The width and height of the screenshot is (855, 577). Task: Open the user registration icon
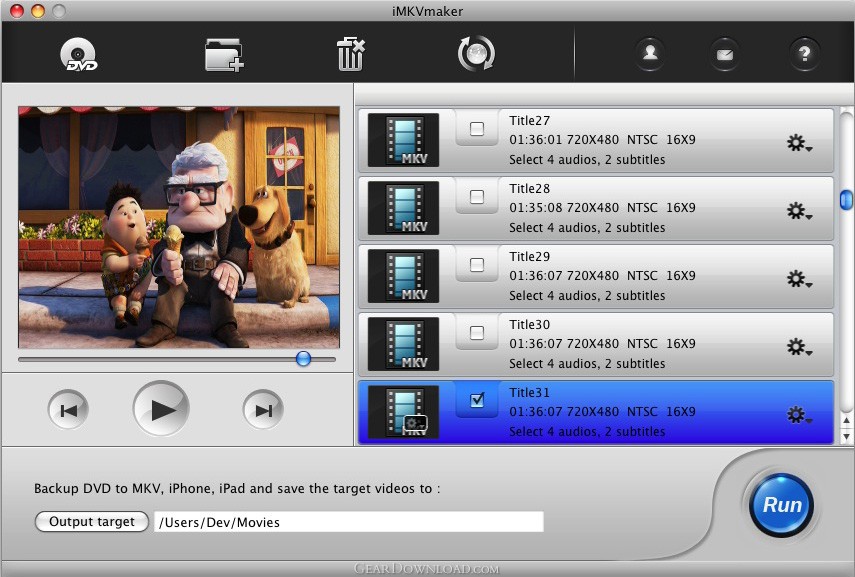[x=650, y=55]
